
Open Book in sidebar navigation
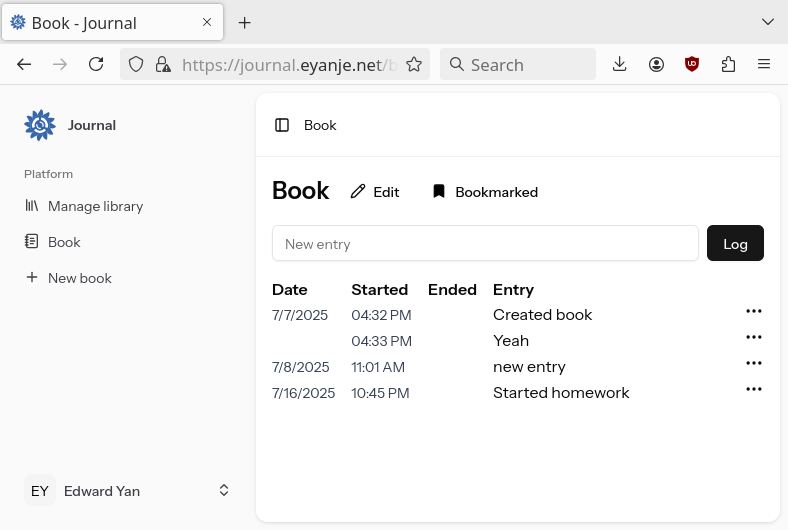[x=53, y=242]
